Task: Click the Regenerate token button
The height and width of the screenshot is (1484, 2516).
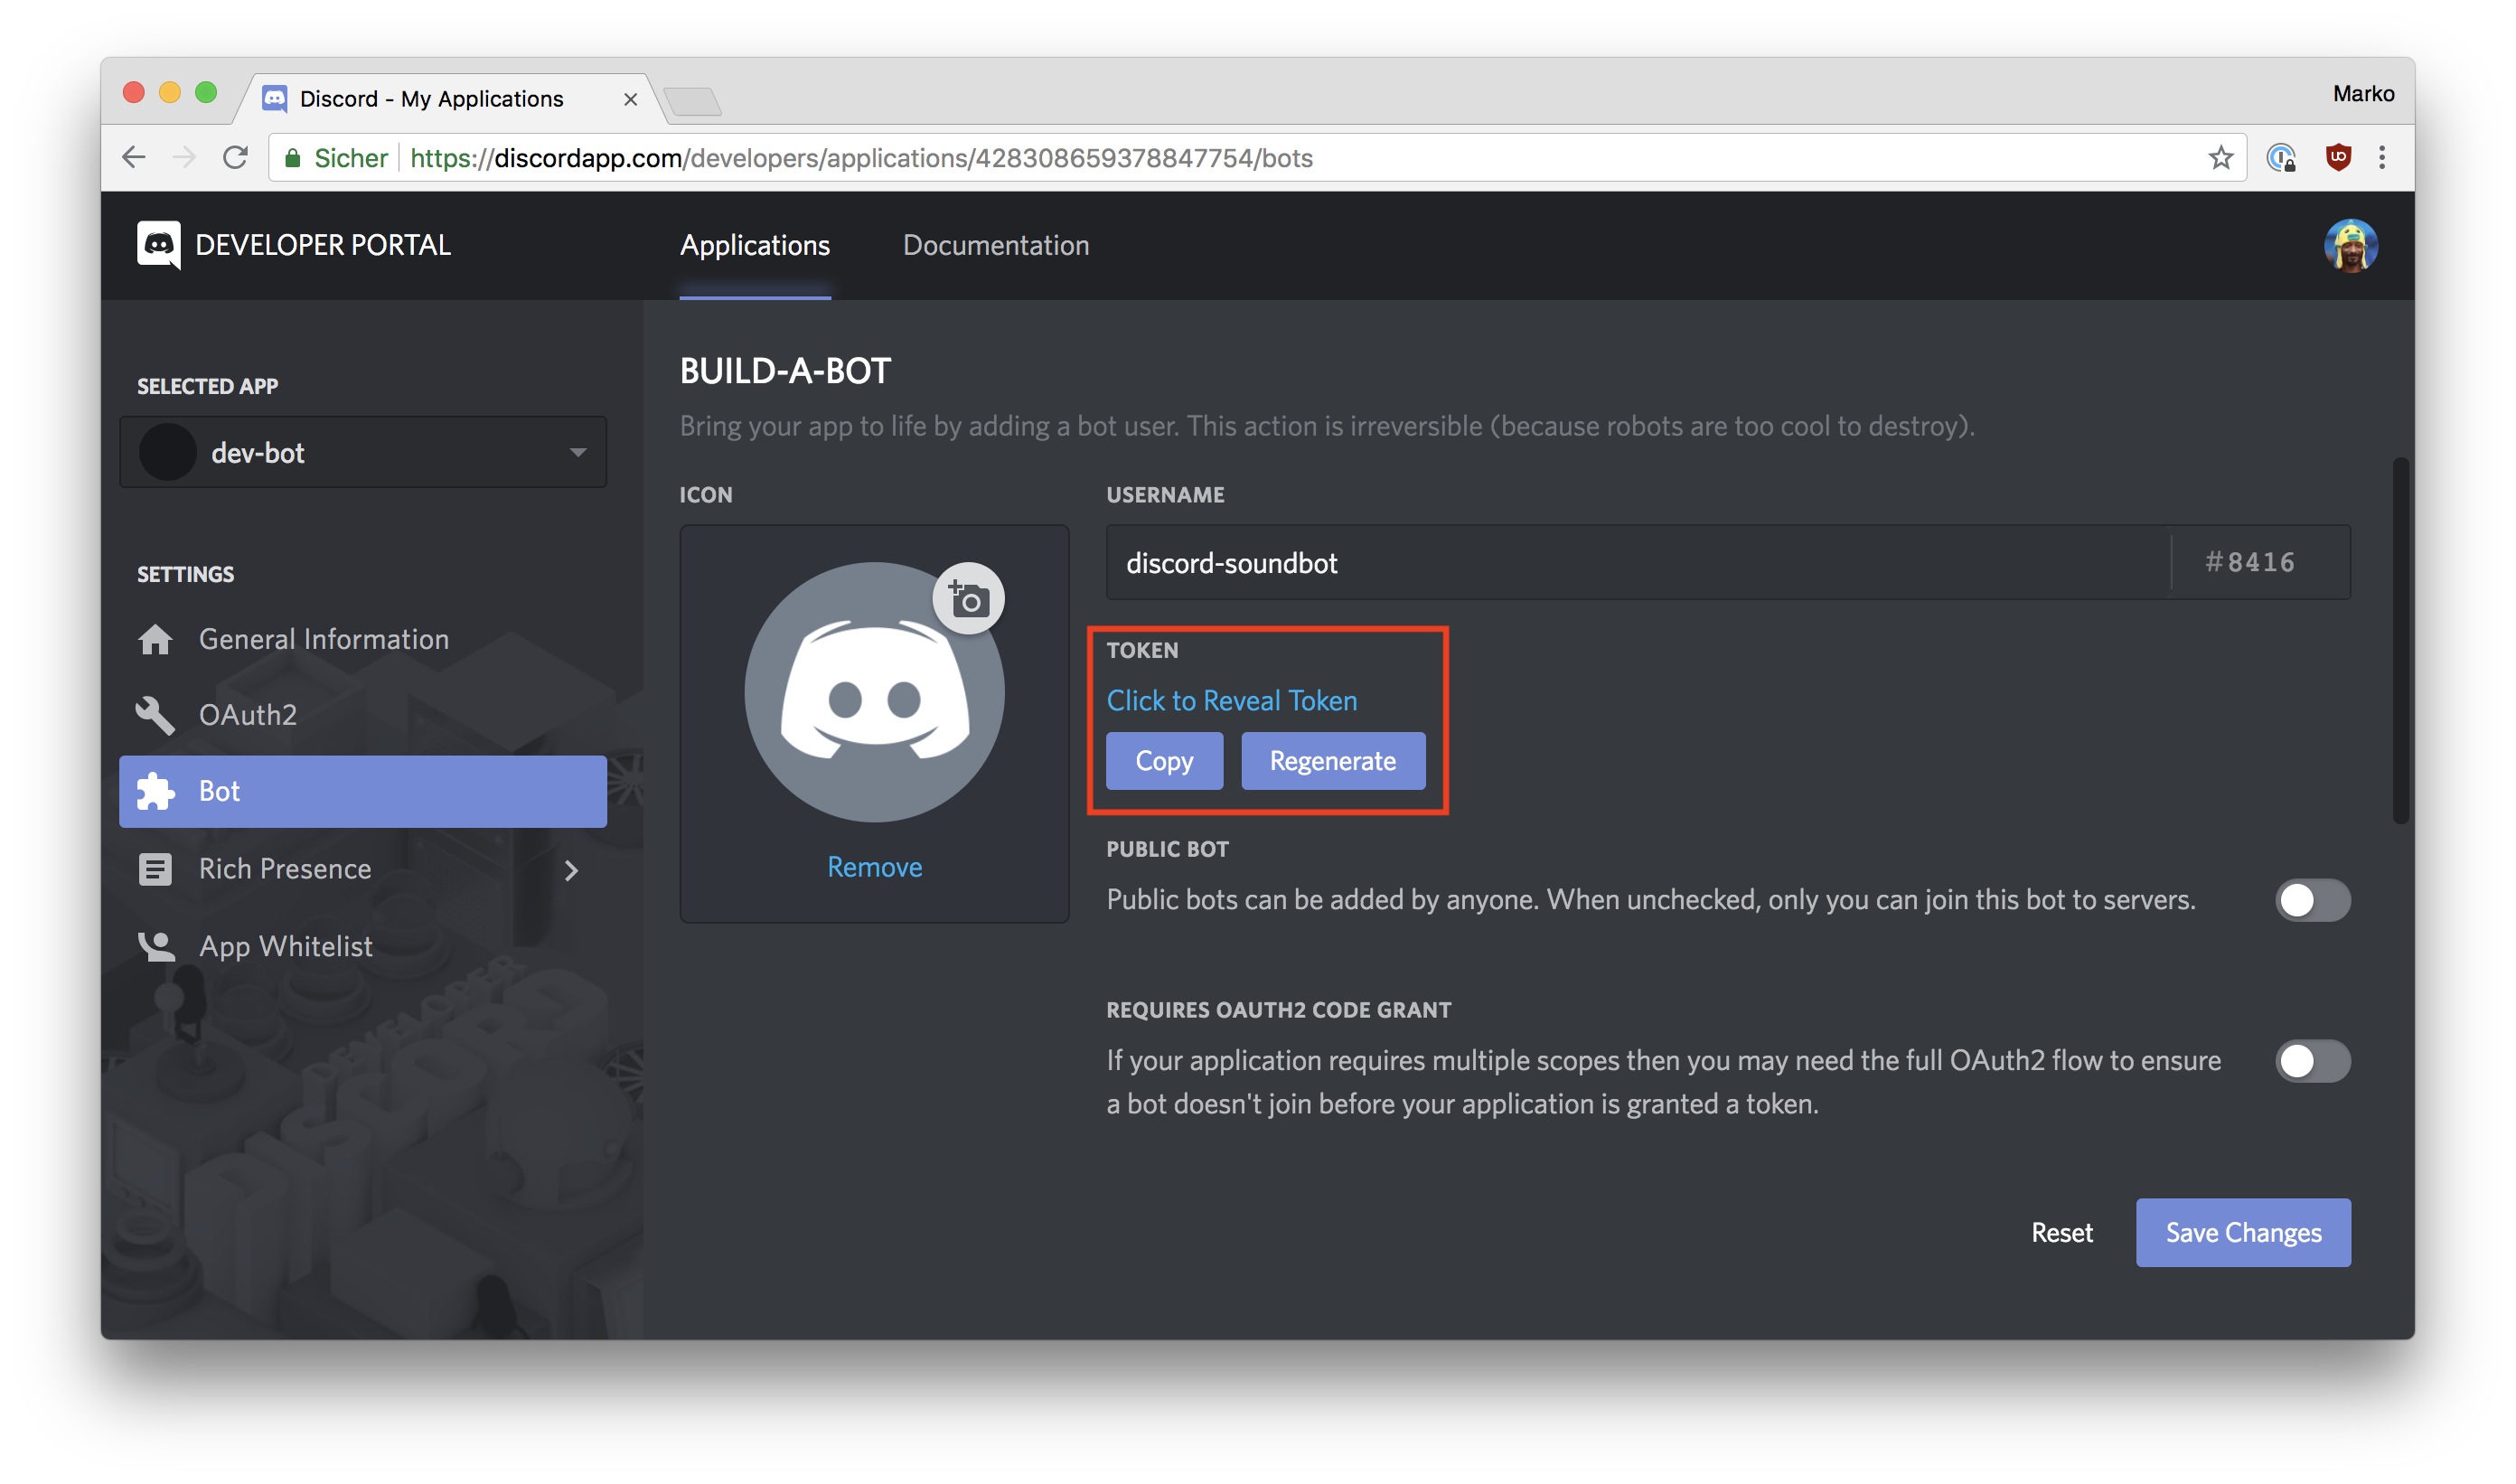Action: [x=1333, y=760]
